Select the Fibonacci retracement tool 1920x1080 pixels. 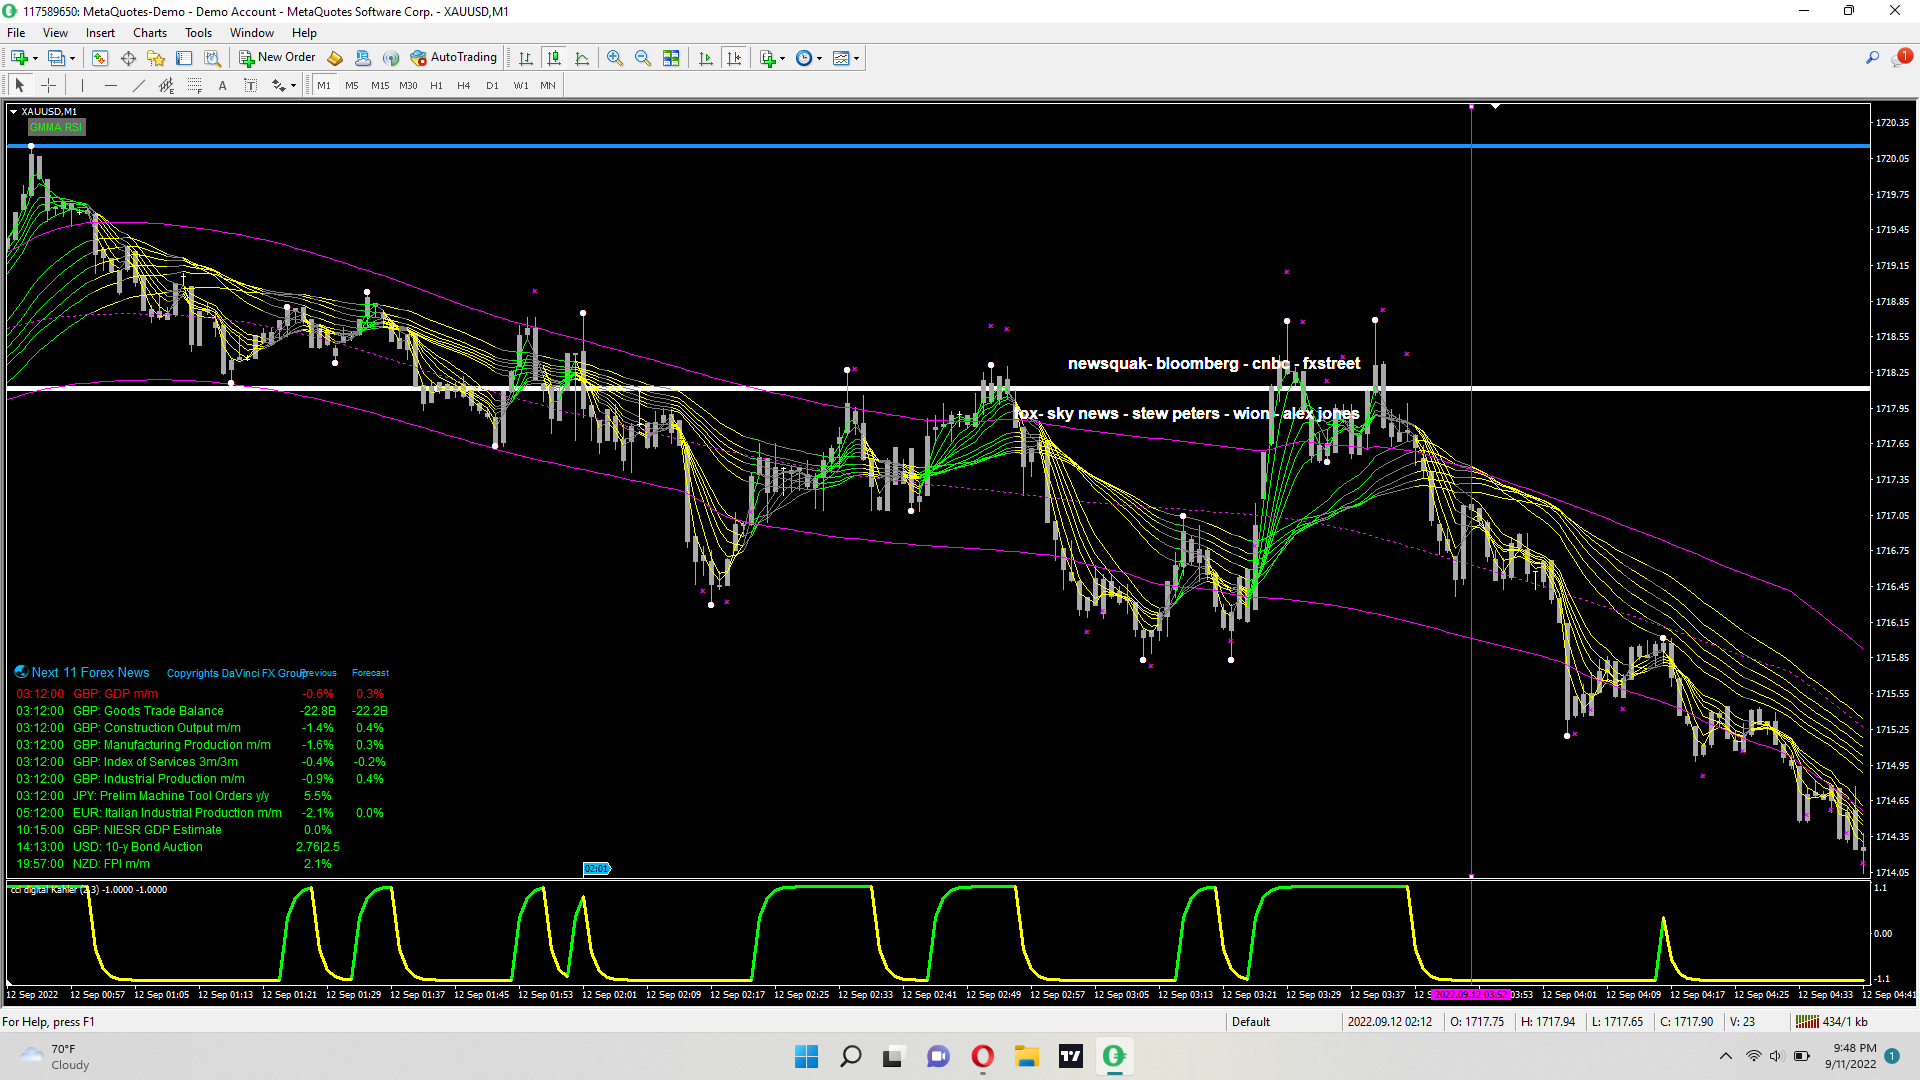tap(195, 86)
